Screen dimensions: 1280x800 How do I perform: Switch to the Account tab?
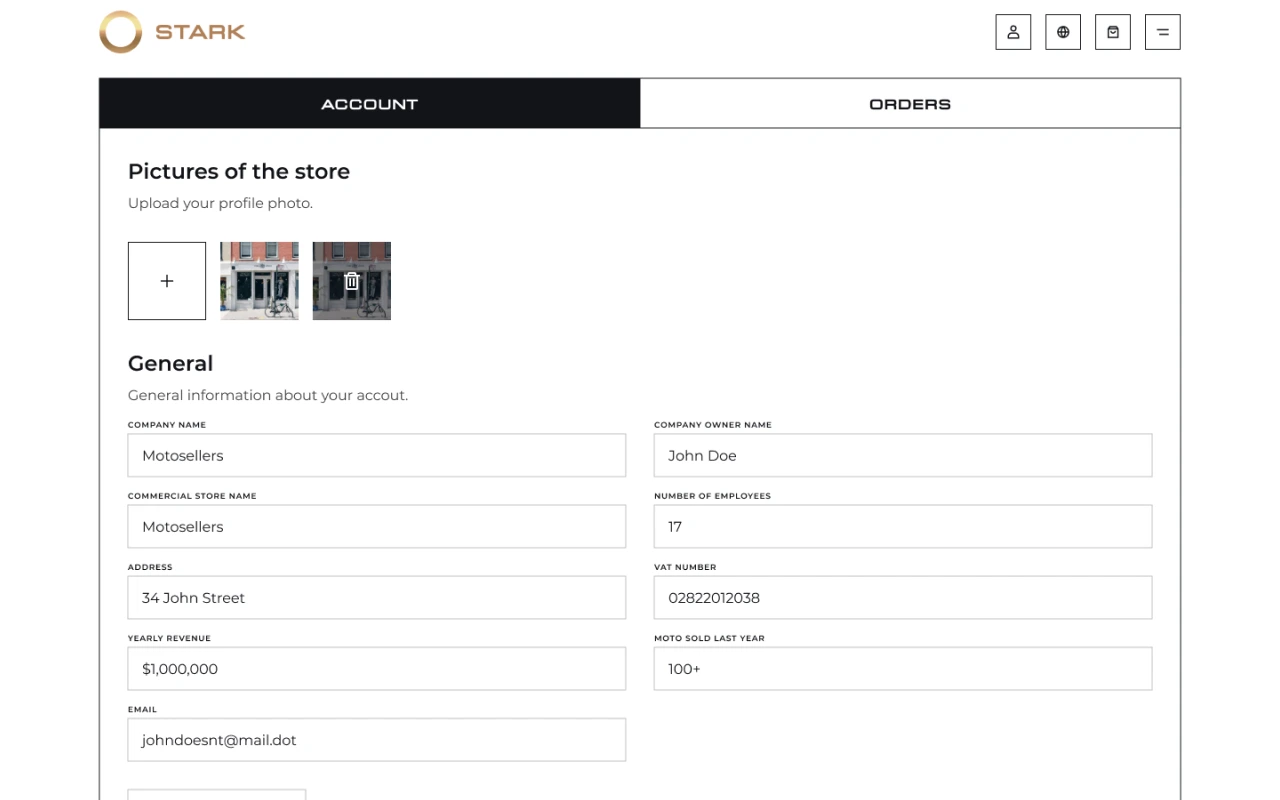click(370, 104)
